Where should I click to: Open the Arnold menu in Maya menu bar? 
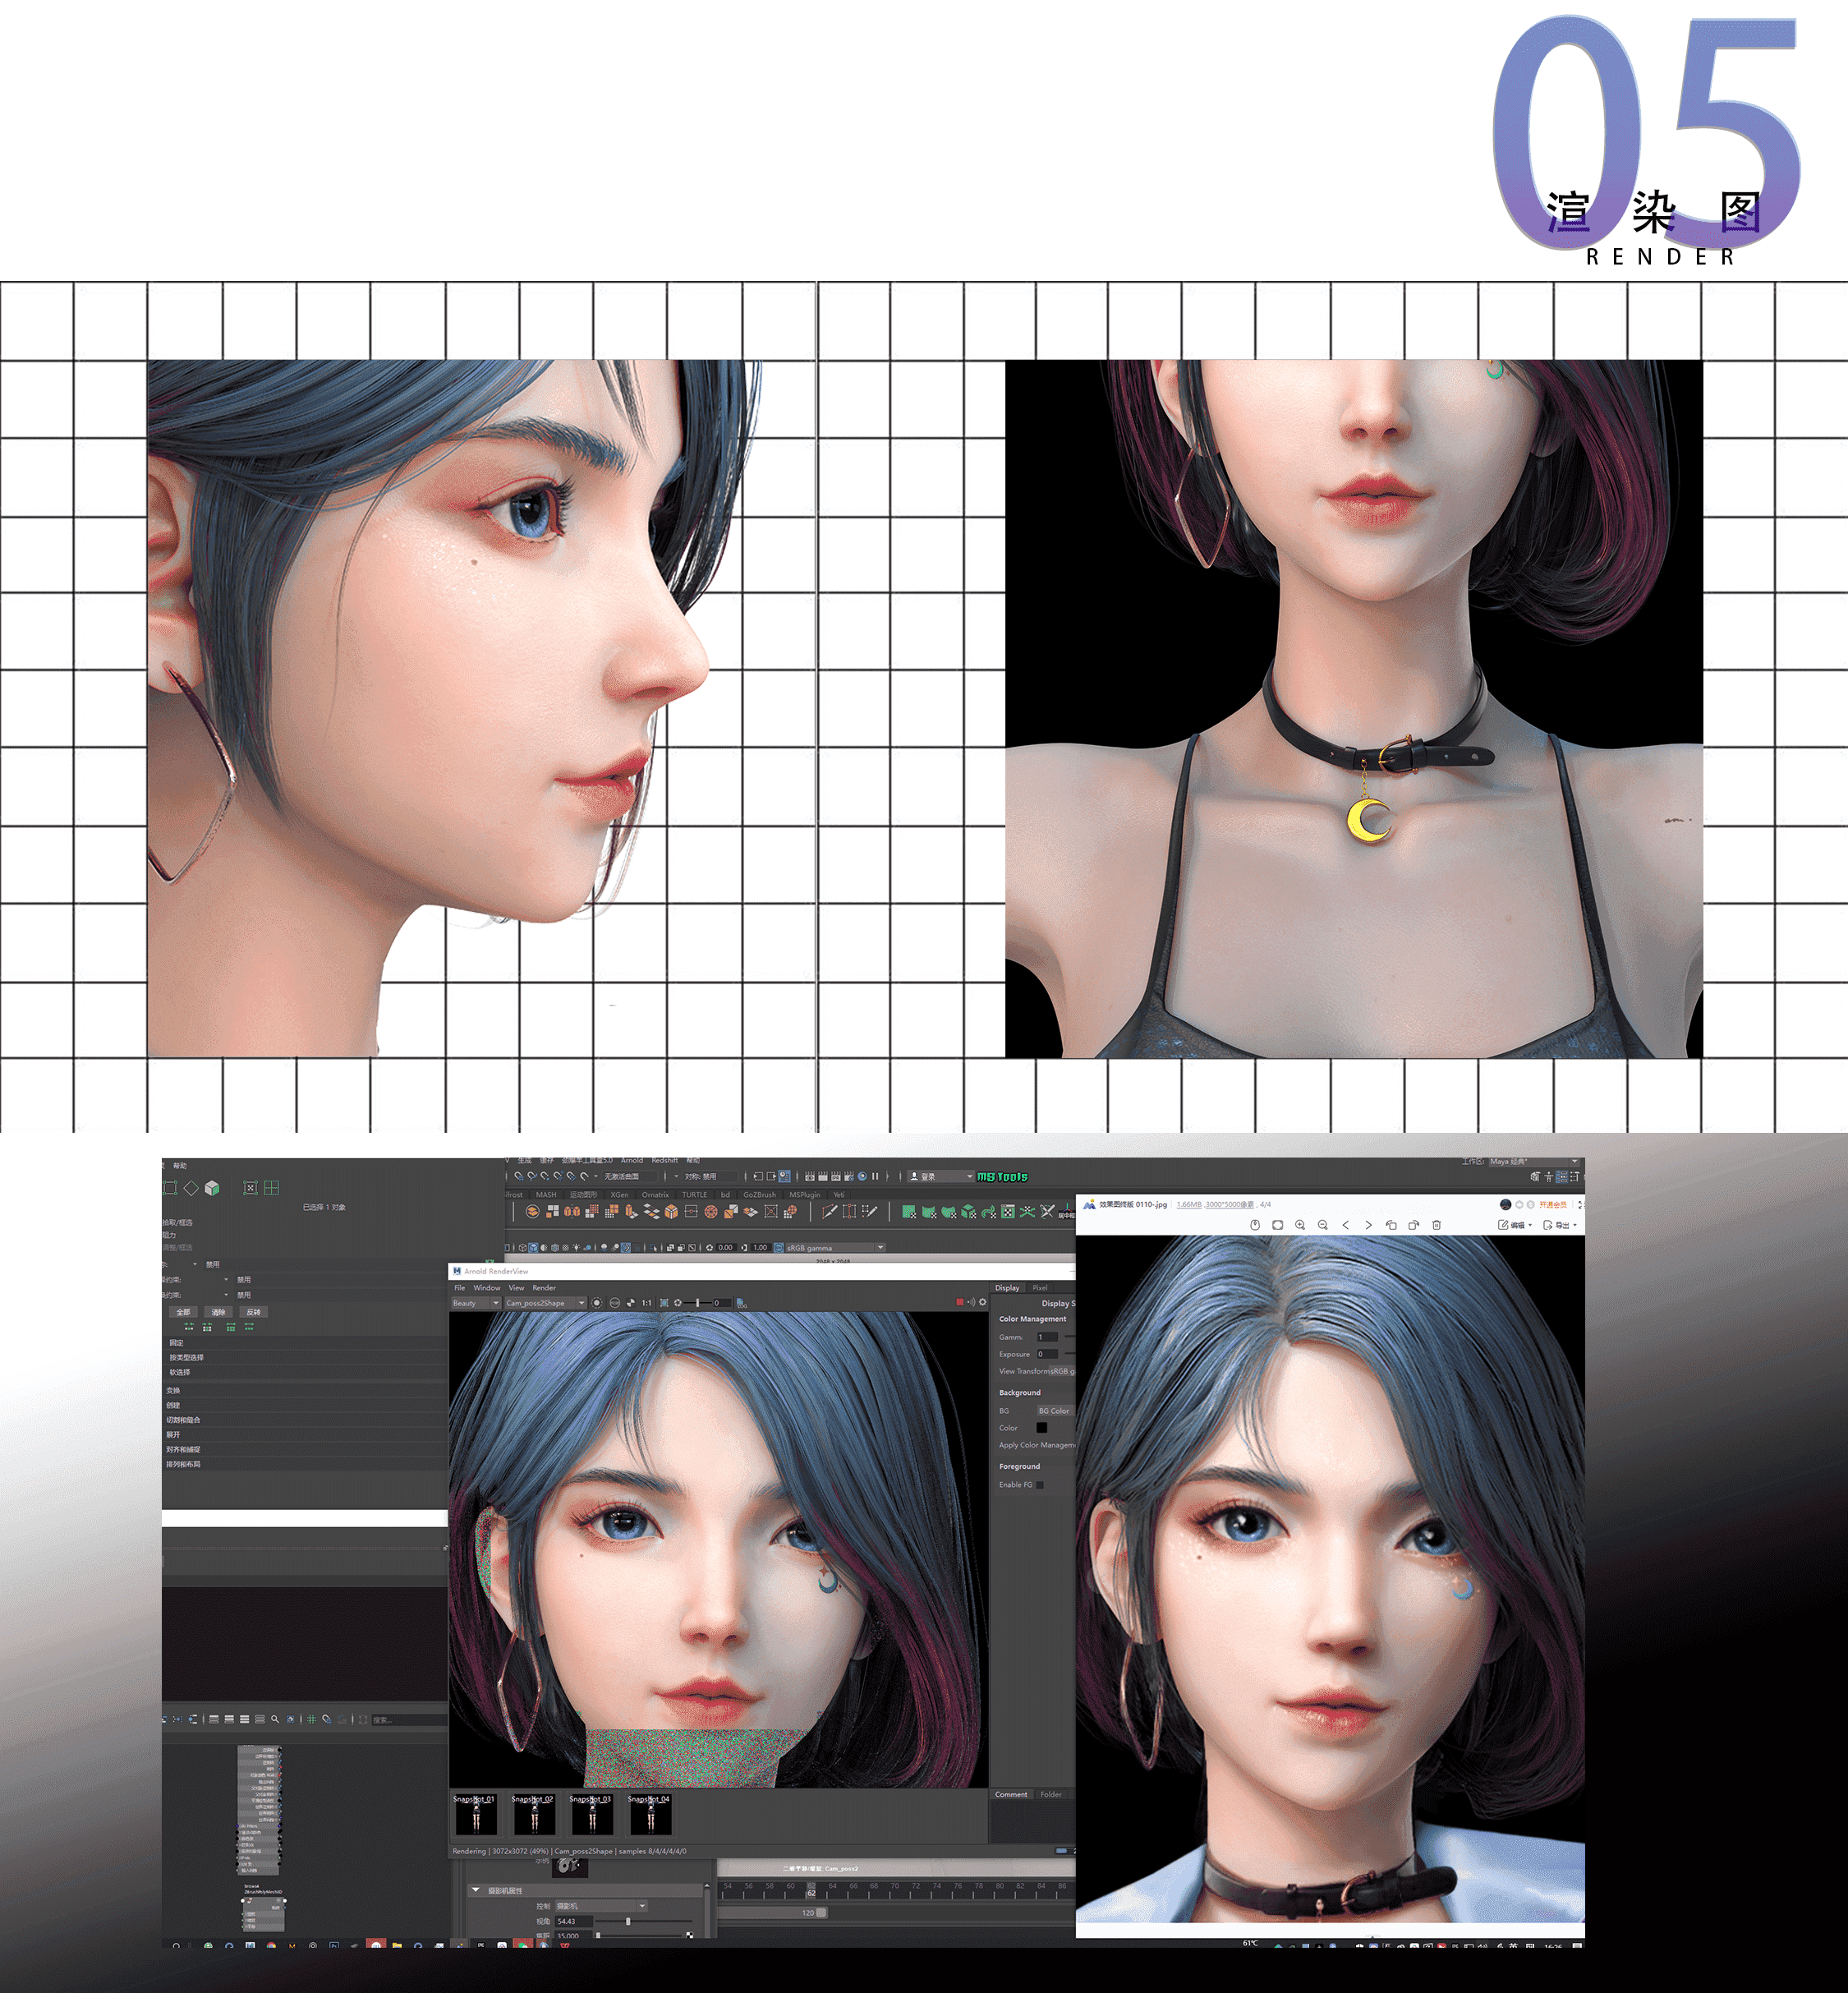point(632,1161)
